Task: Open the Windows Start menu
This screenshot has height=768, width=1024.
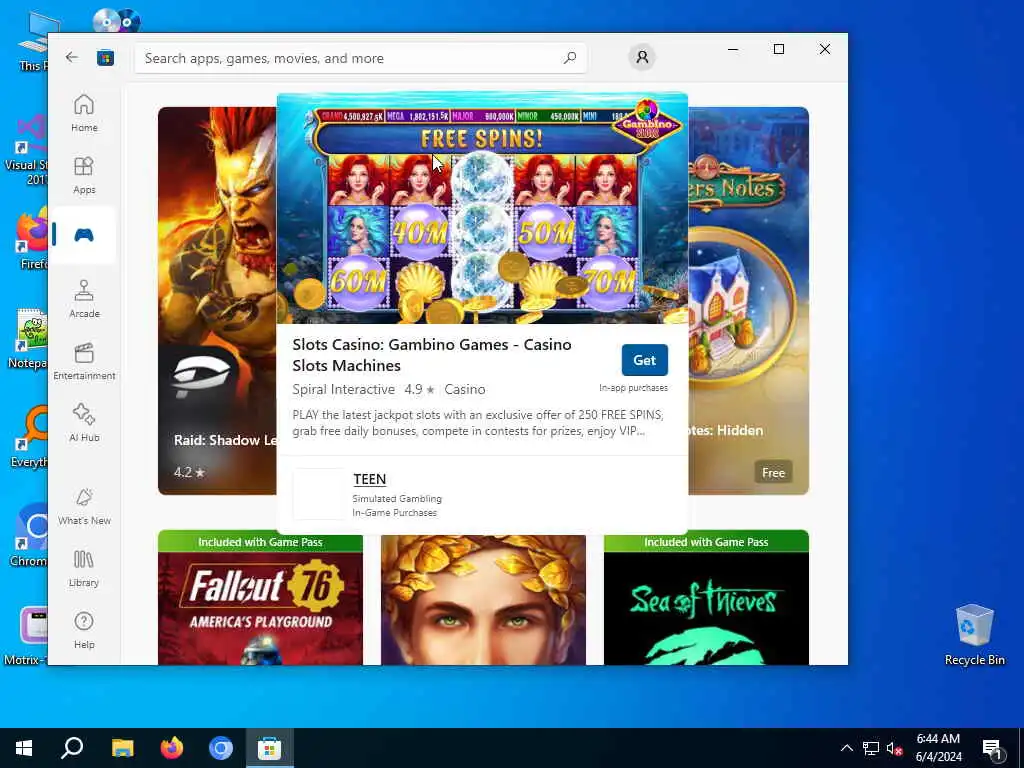Action: (24, 748)
